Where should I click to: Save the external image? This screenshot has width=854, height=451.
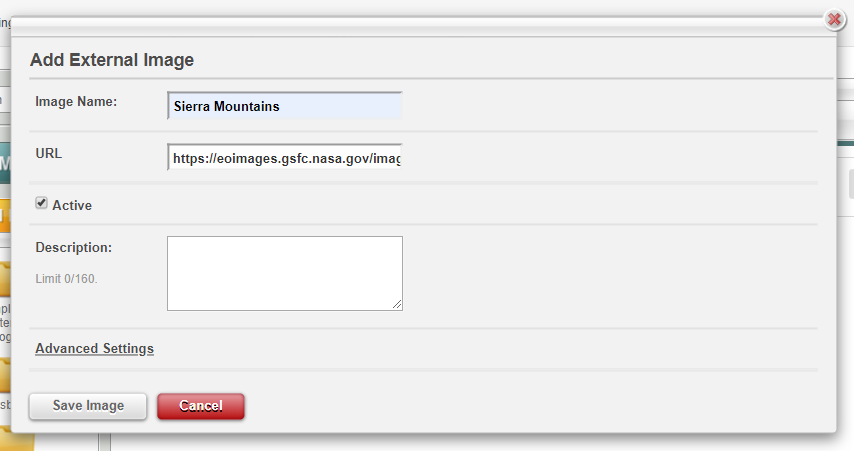coord(88,406)
